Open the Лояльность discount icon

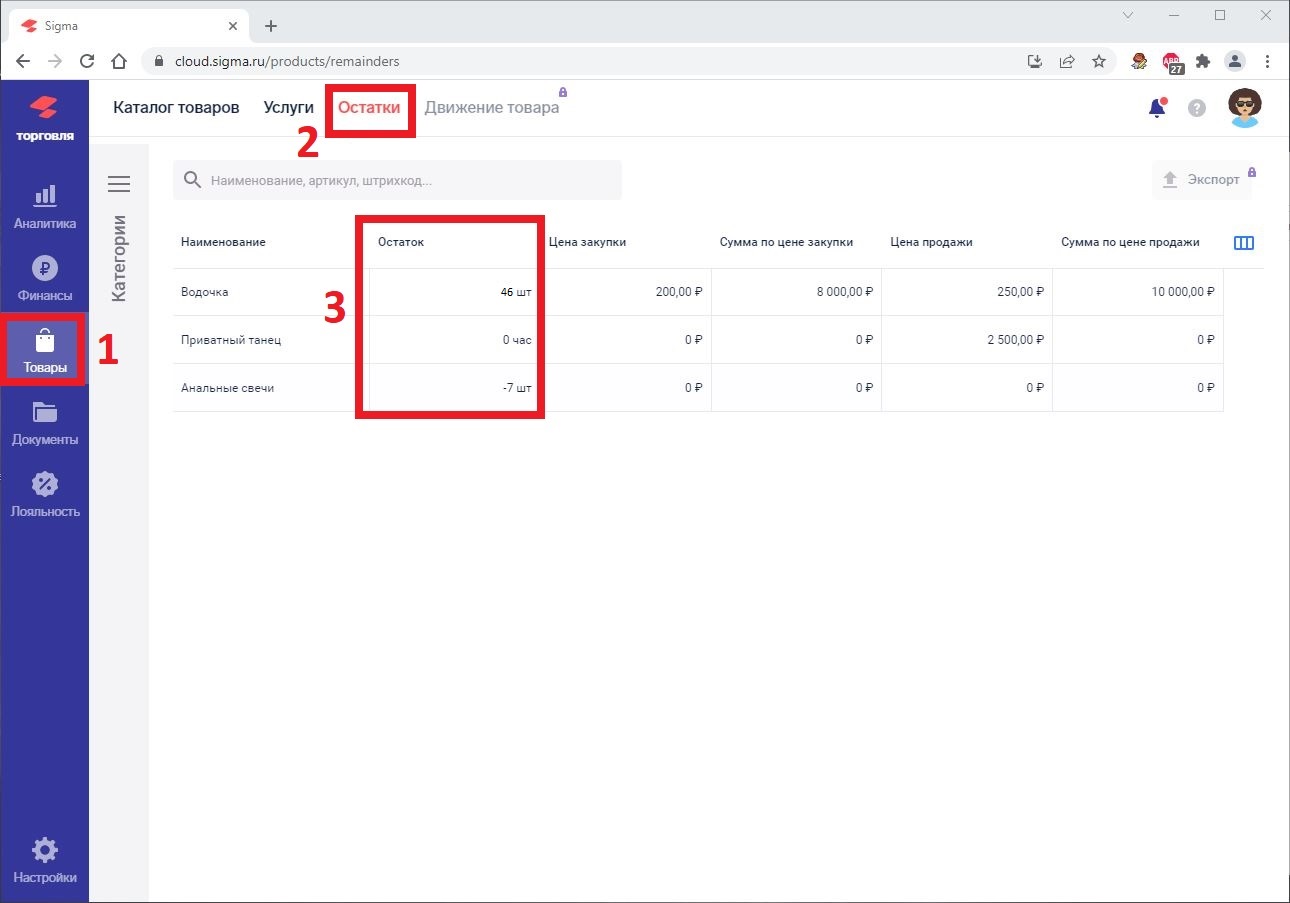pos(44,485)
